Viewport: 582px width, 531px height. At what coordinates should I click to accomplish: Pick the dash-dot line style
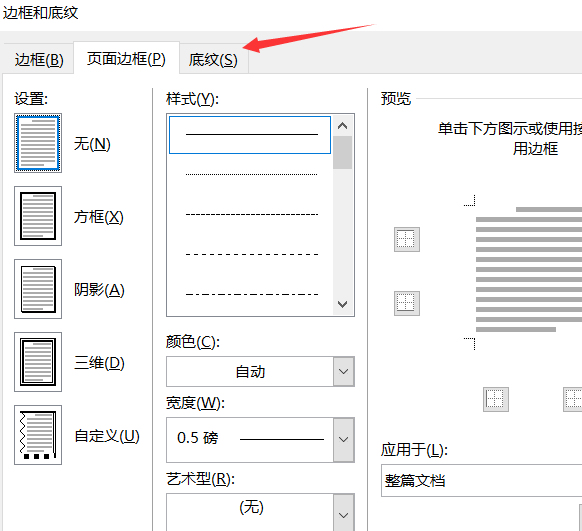(251, 294)
